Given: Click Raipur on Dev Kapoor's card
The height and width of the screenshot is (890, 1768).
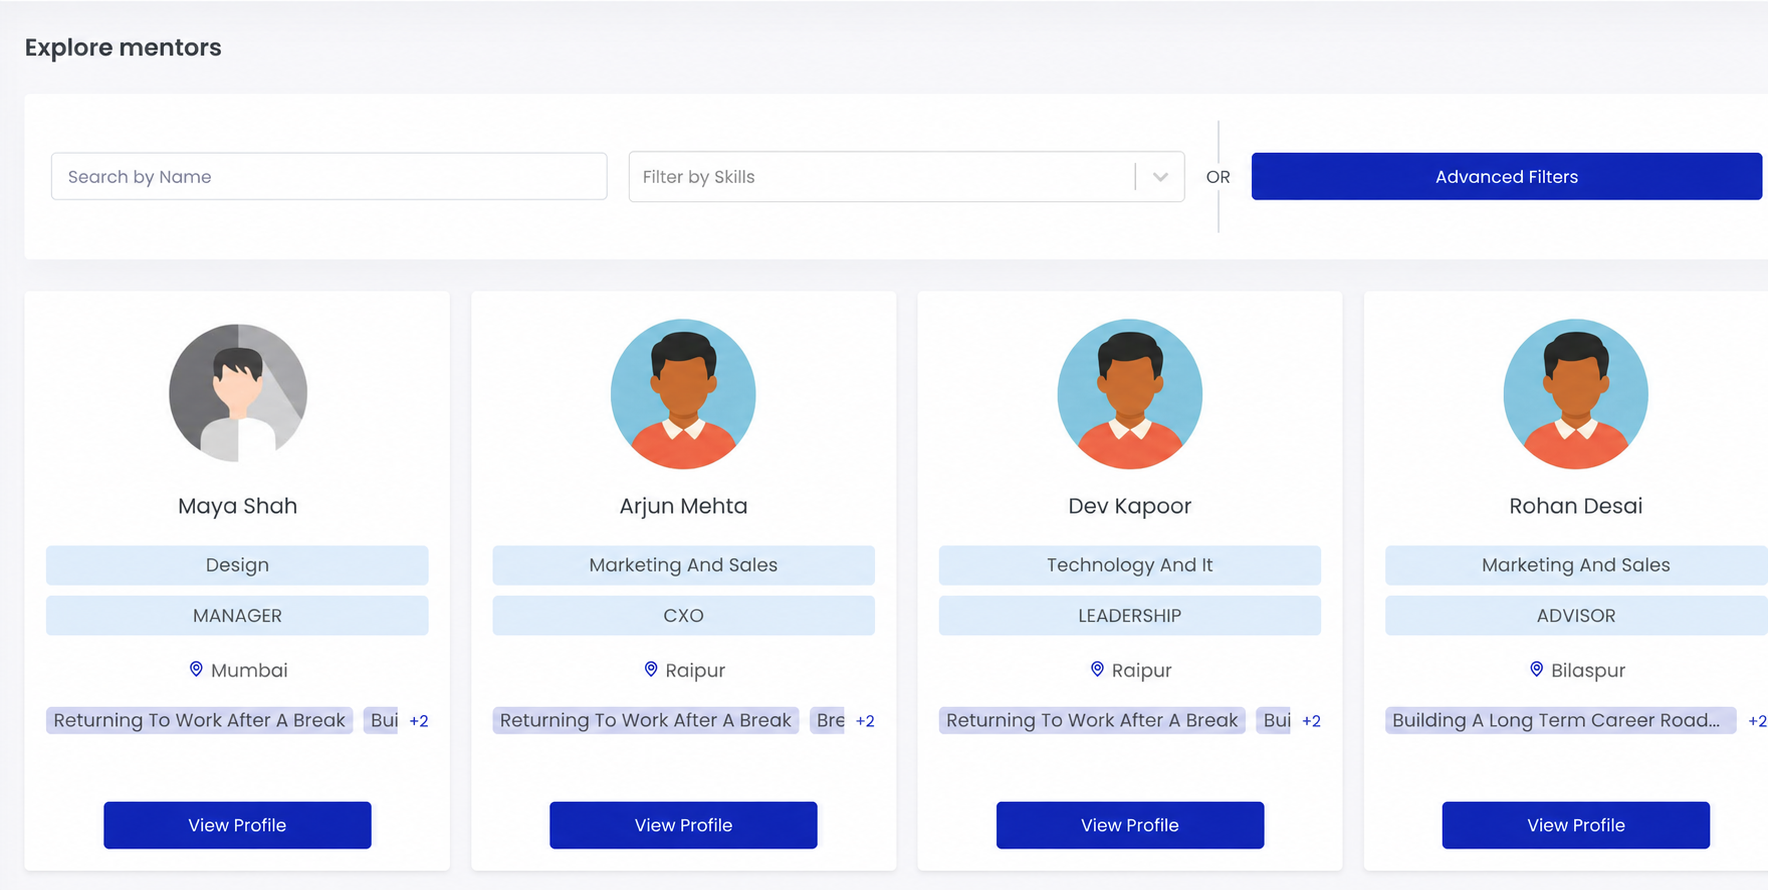Looking at the screenshot, I should (1141, 670).
